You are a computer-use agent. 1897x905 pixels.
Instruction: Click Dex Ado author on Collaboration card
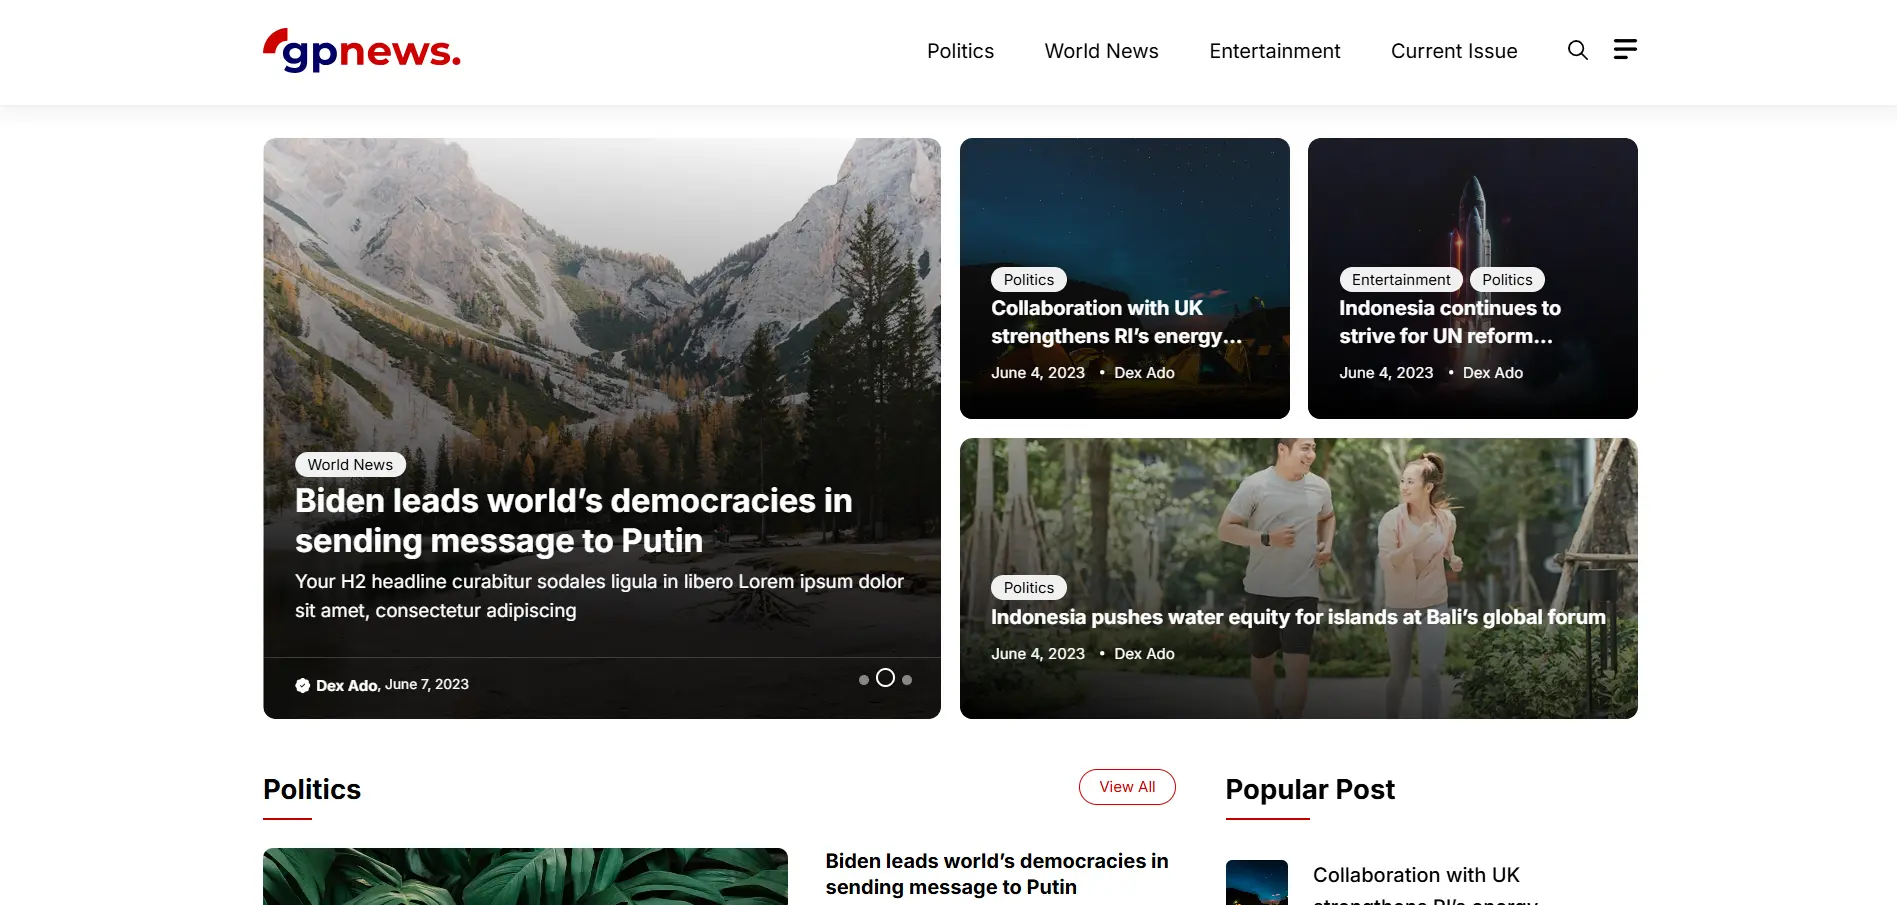[1144, 373]
